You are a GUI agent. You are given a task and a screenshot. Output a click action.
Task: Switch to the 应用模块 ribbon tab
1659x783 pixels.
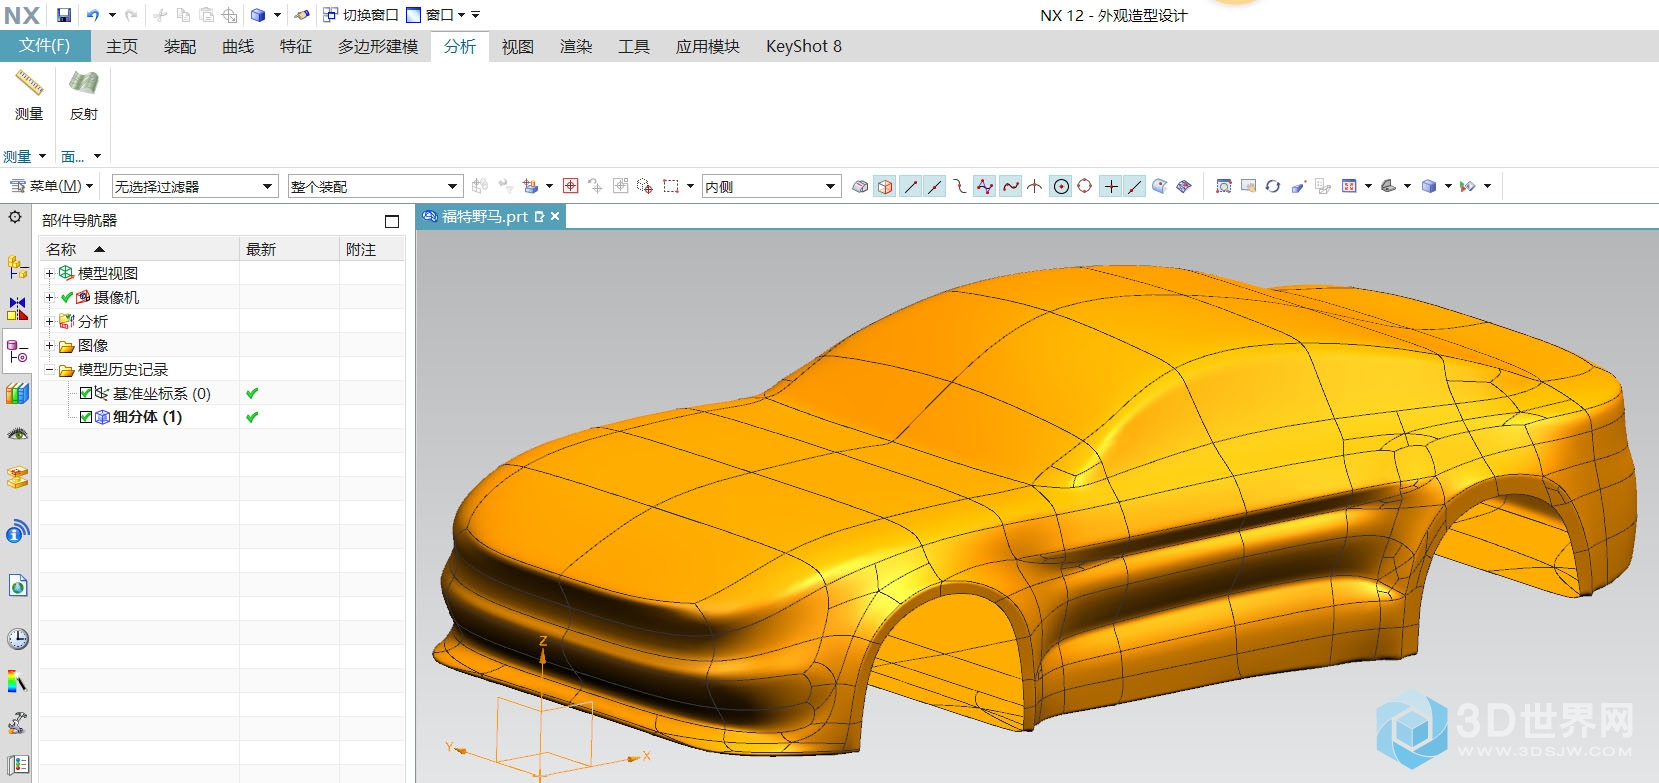pyautogui.click(x=708, y=46)
